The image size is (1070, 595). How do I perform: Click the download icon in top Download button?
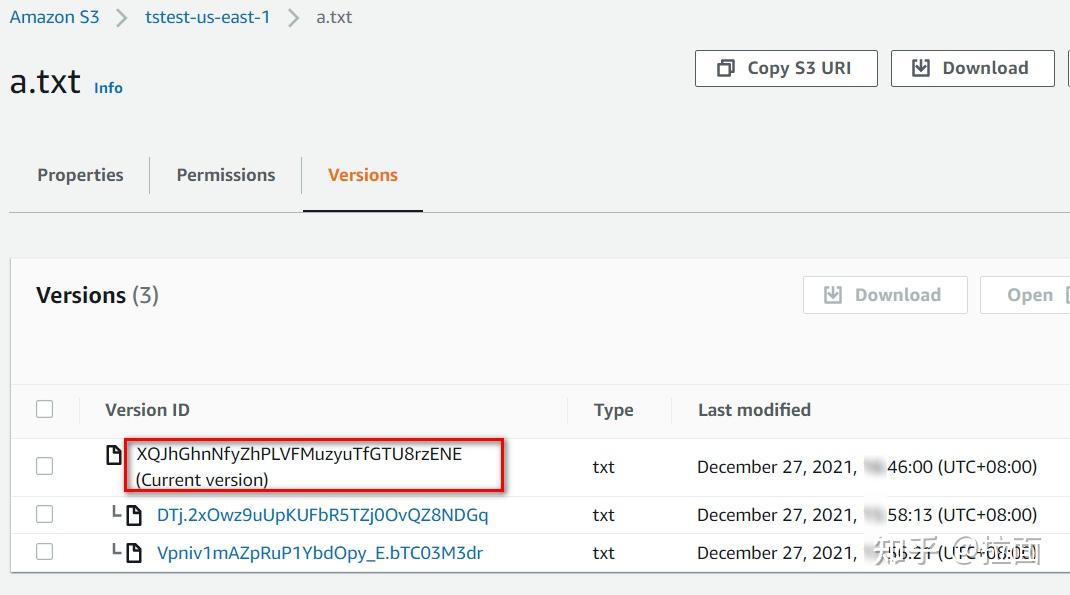921,68
